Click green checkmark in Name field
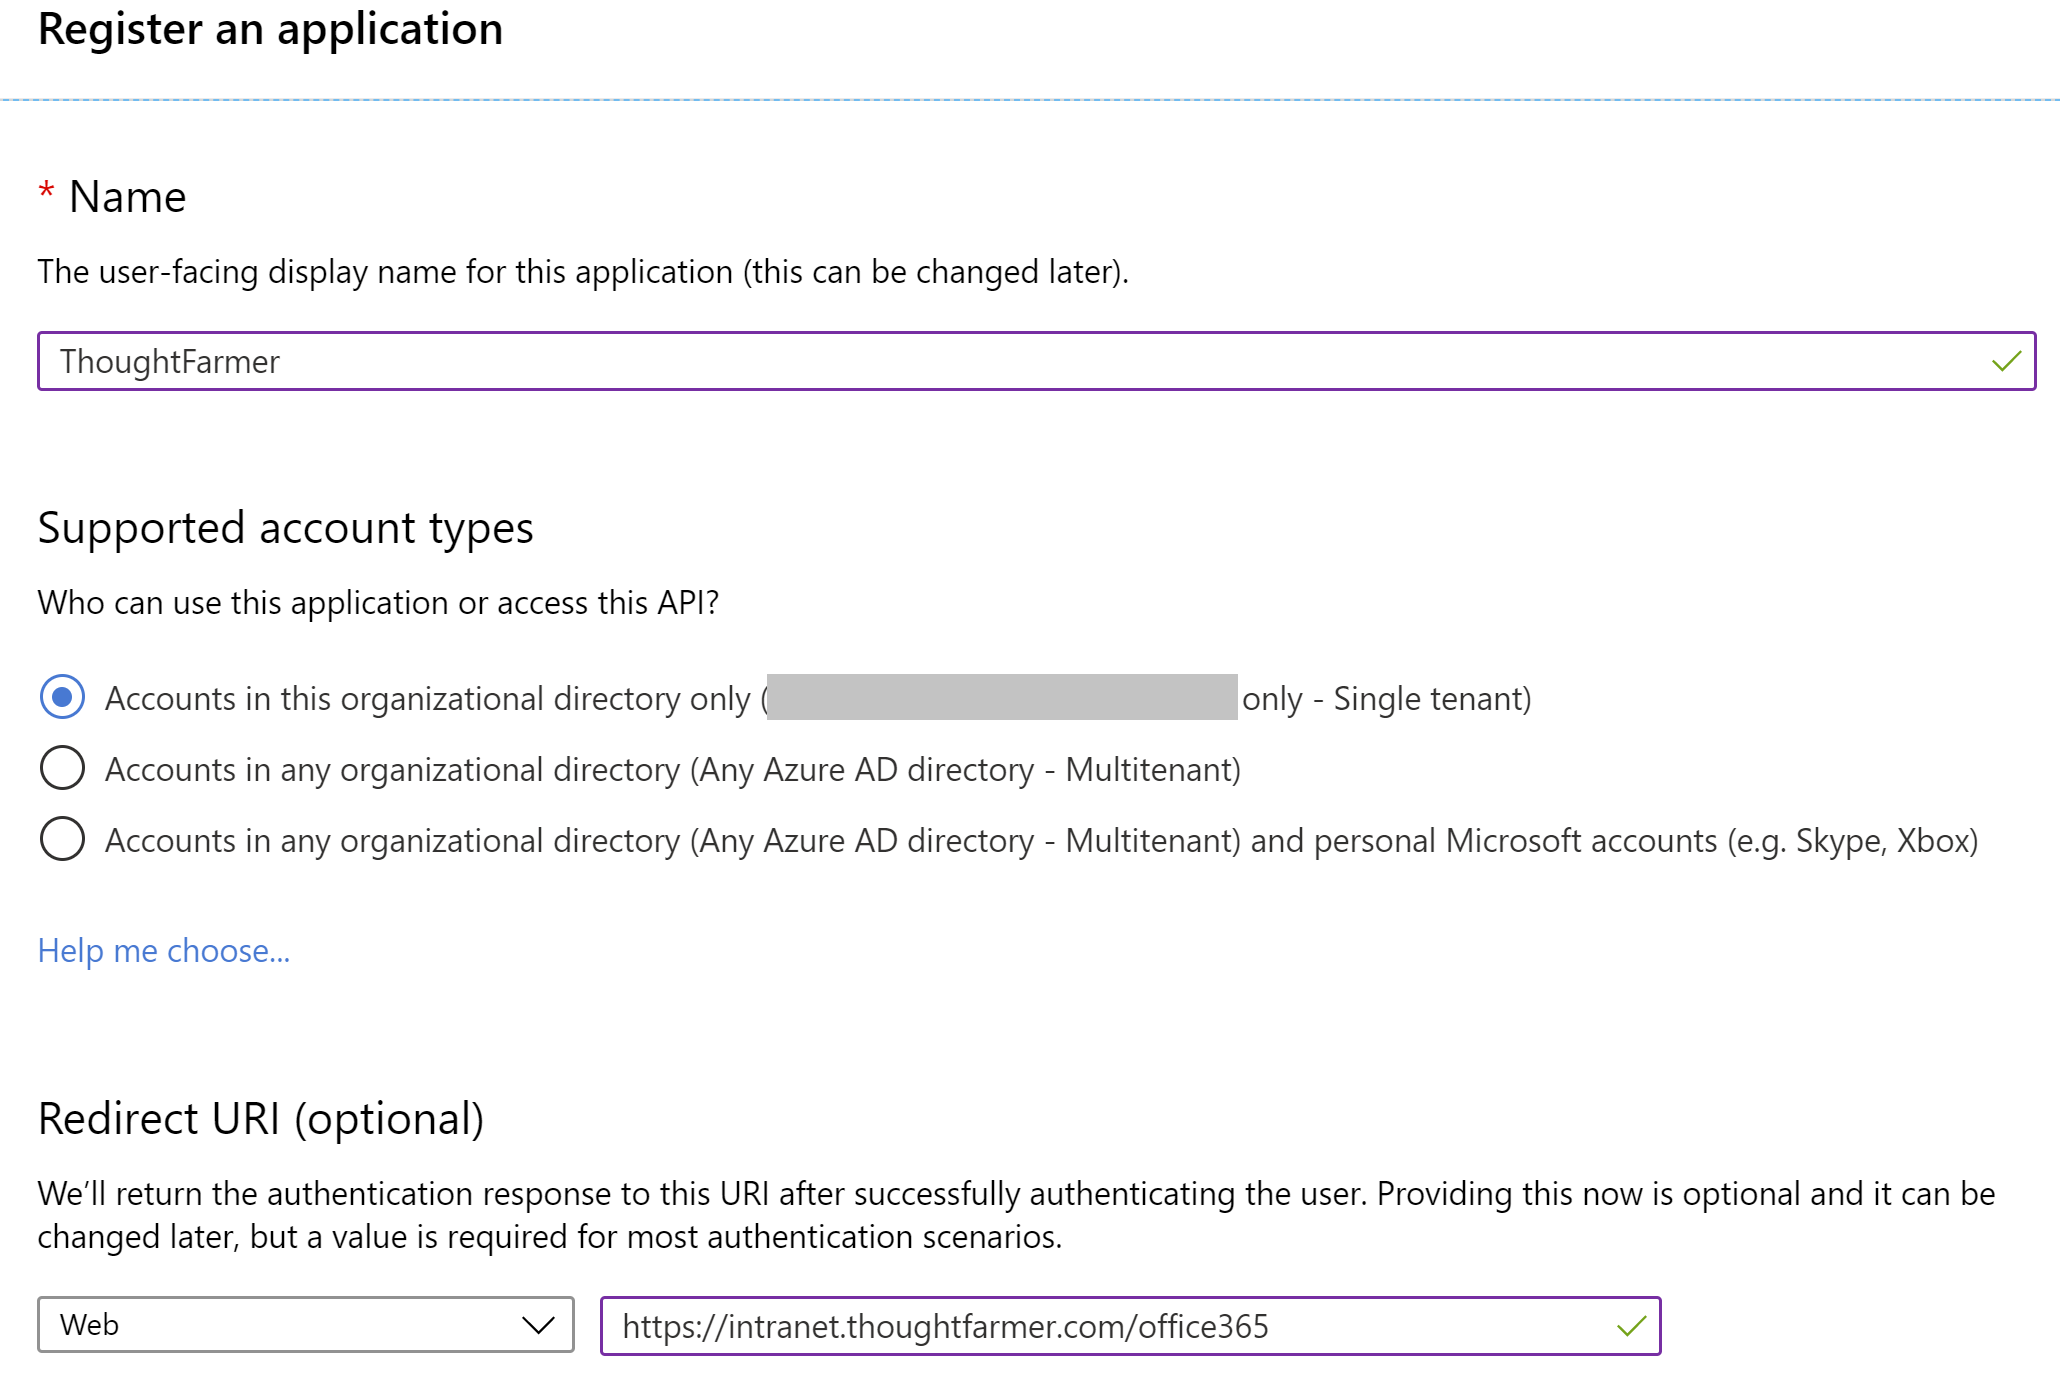Image resolution: width=2060 pixels, height=1374 pixels. [2006, 361]
